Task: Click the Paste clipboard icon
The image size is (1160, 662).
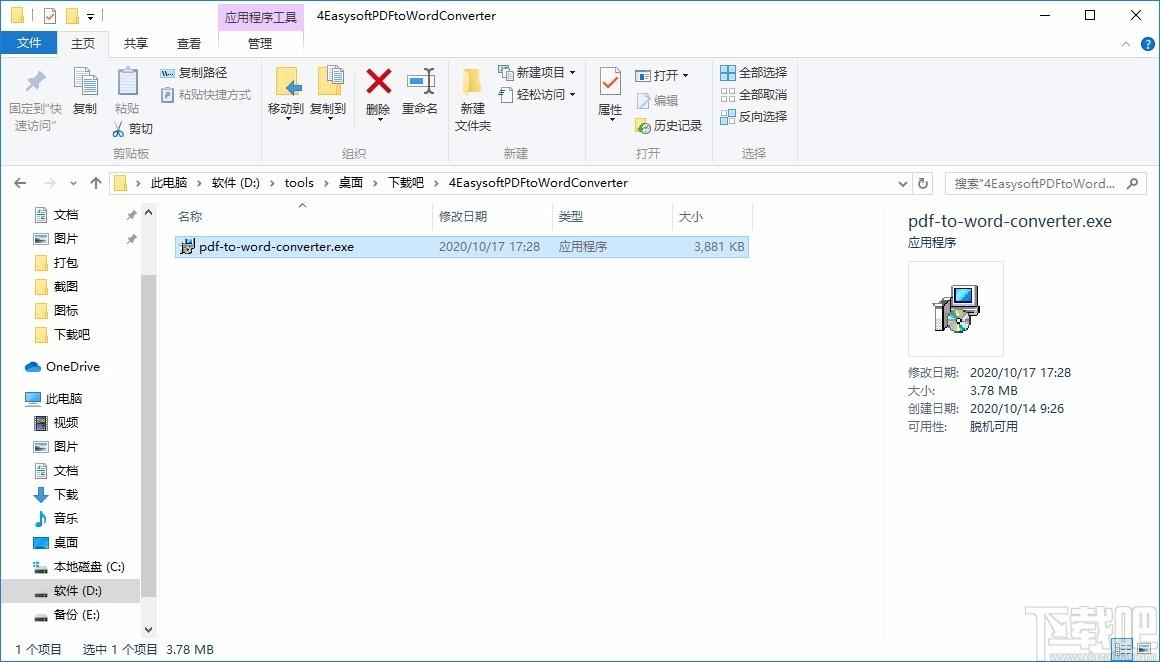Action: tap(127, 82)
